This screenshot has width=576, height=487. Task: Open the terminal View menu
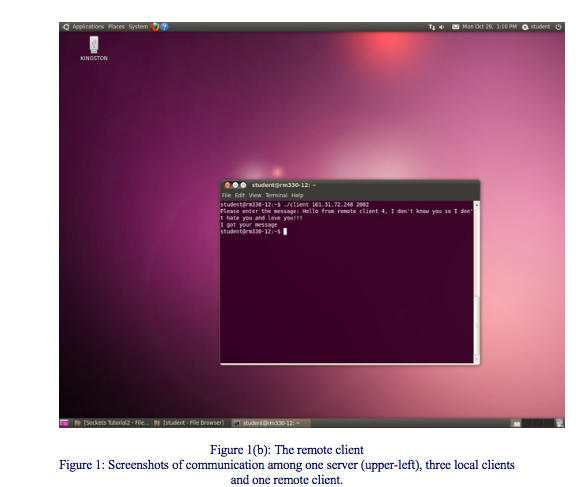point(255,195)
